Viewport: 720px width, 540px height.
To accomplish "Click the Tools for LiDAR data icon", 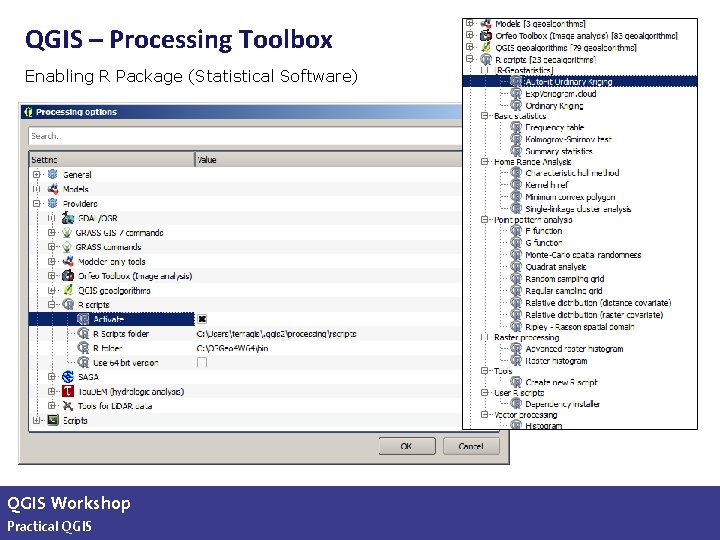I will (x=68, y=406).
